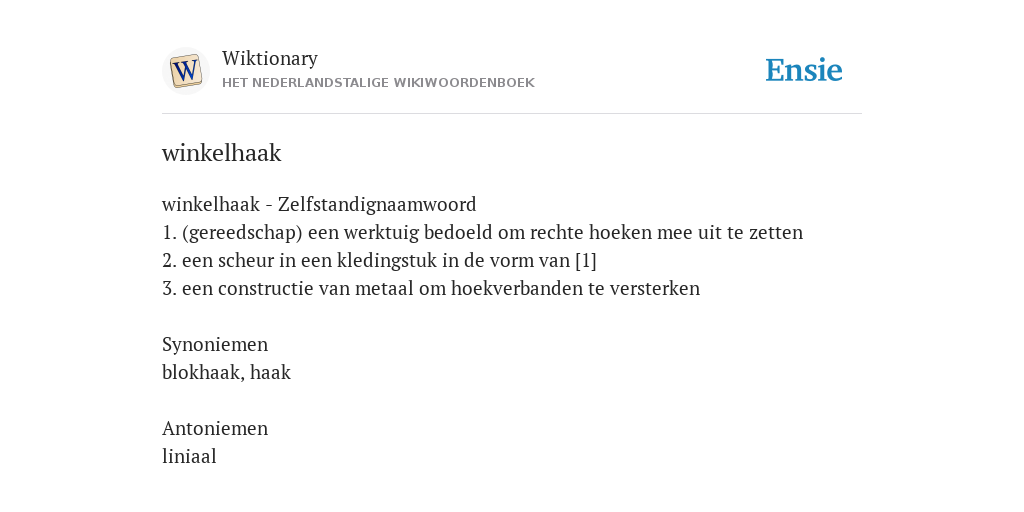Click definition 1 about gereedschap

pyautogui.click(x=482, y=232)
